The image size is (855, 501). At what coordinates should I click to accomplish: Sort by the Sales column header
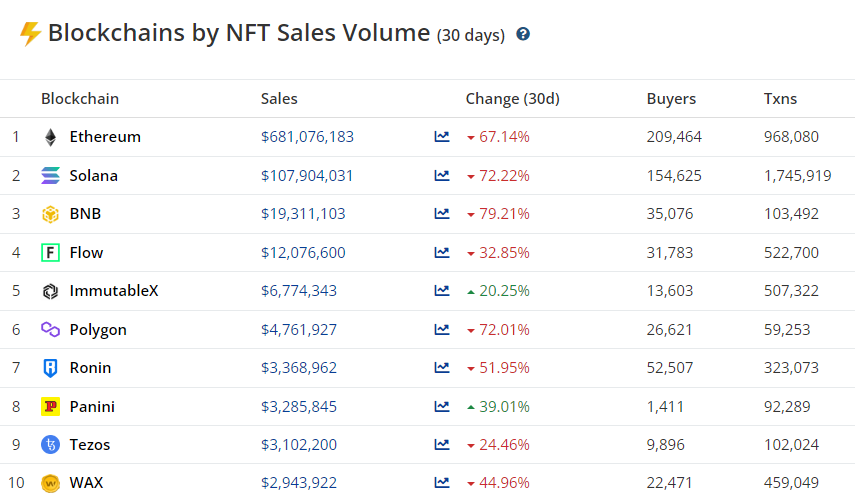tap(279, 99)
